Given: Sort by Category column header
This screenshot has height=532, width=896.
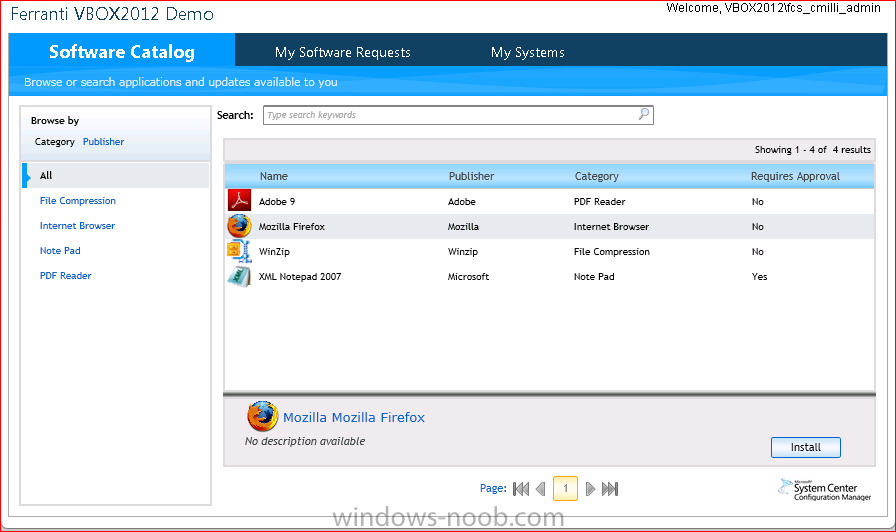Looking at the screenshot, I should [597, 177].
